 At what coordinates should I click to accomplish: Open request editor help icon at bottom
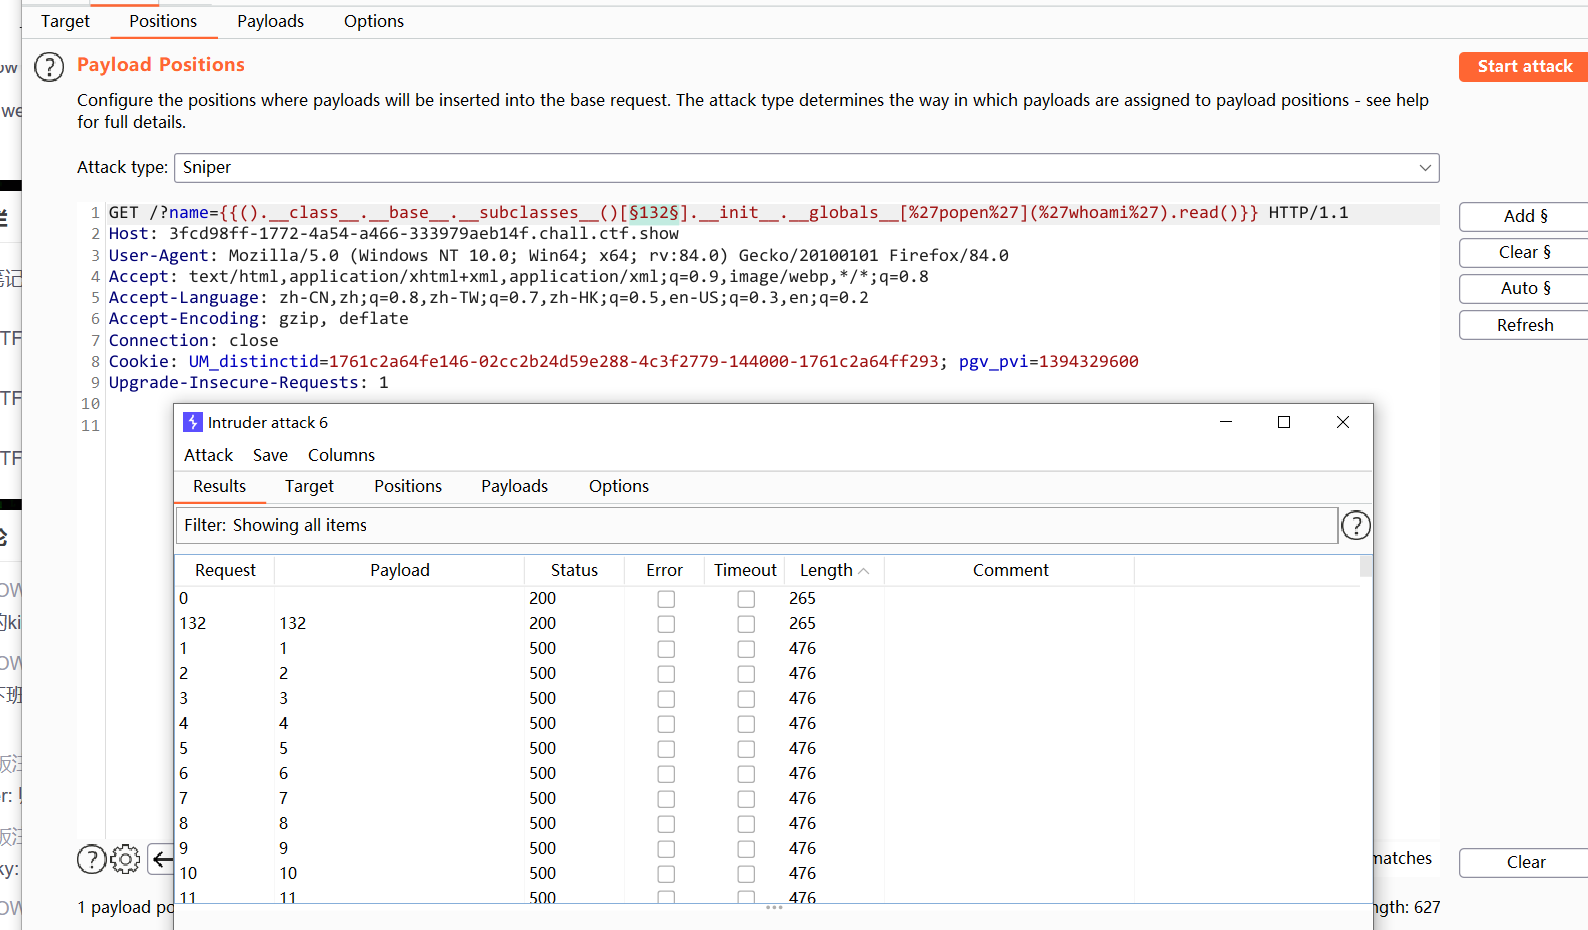point(92,859)
